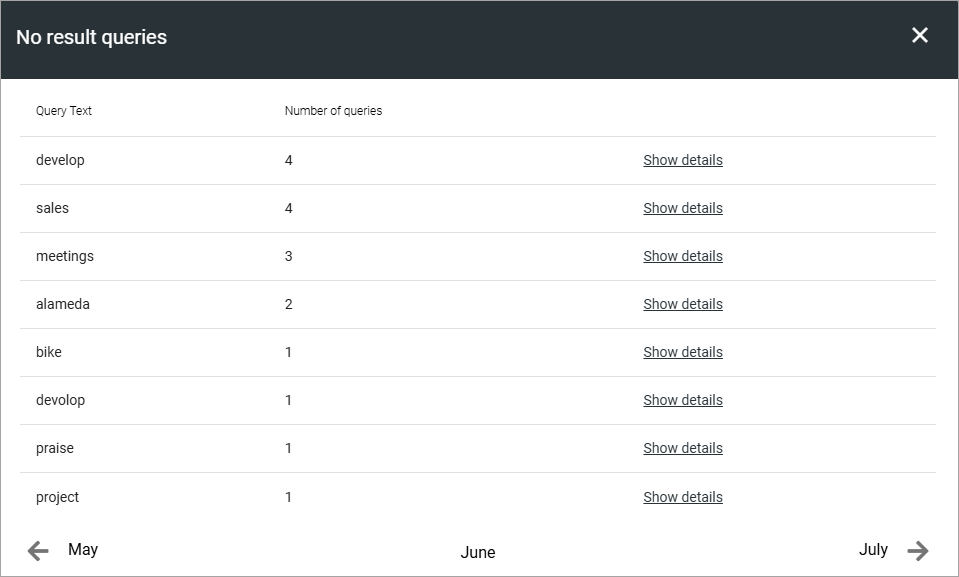This screenshot has height=577, width=959.
Task: Show details for the alameda query
Action: [683, 304]
